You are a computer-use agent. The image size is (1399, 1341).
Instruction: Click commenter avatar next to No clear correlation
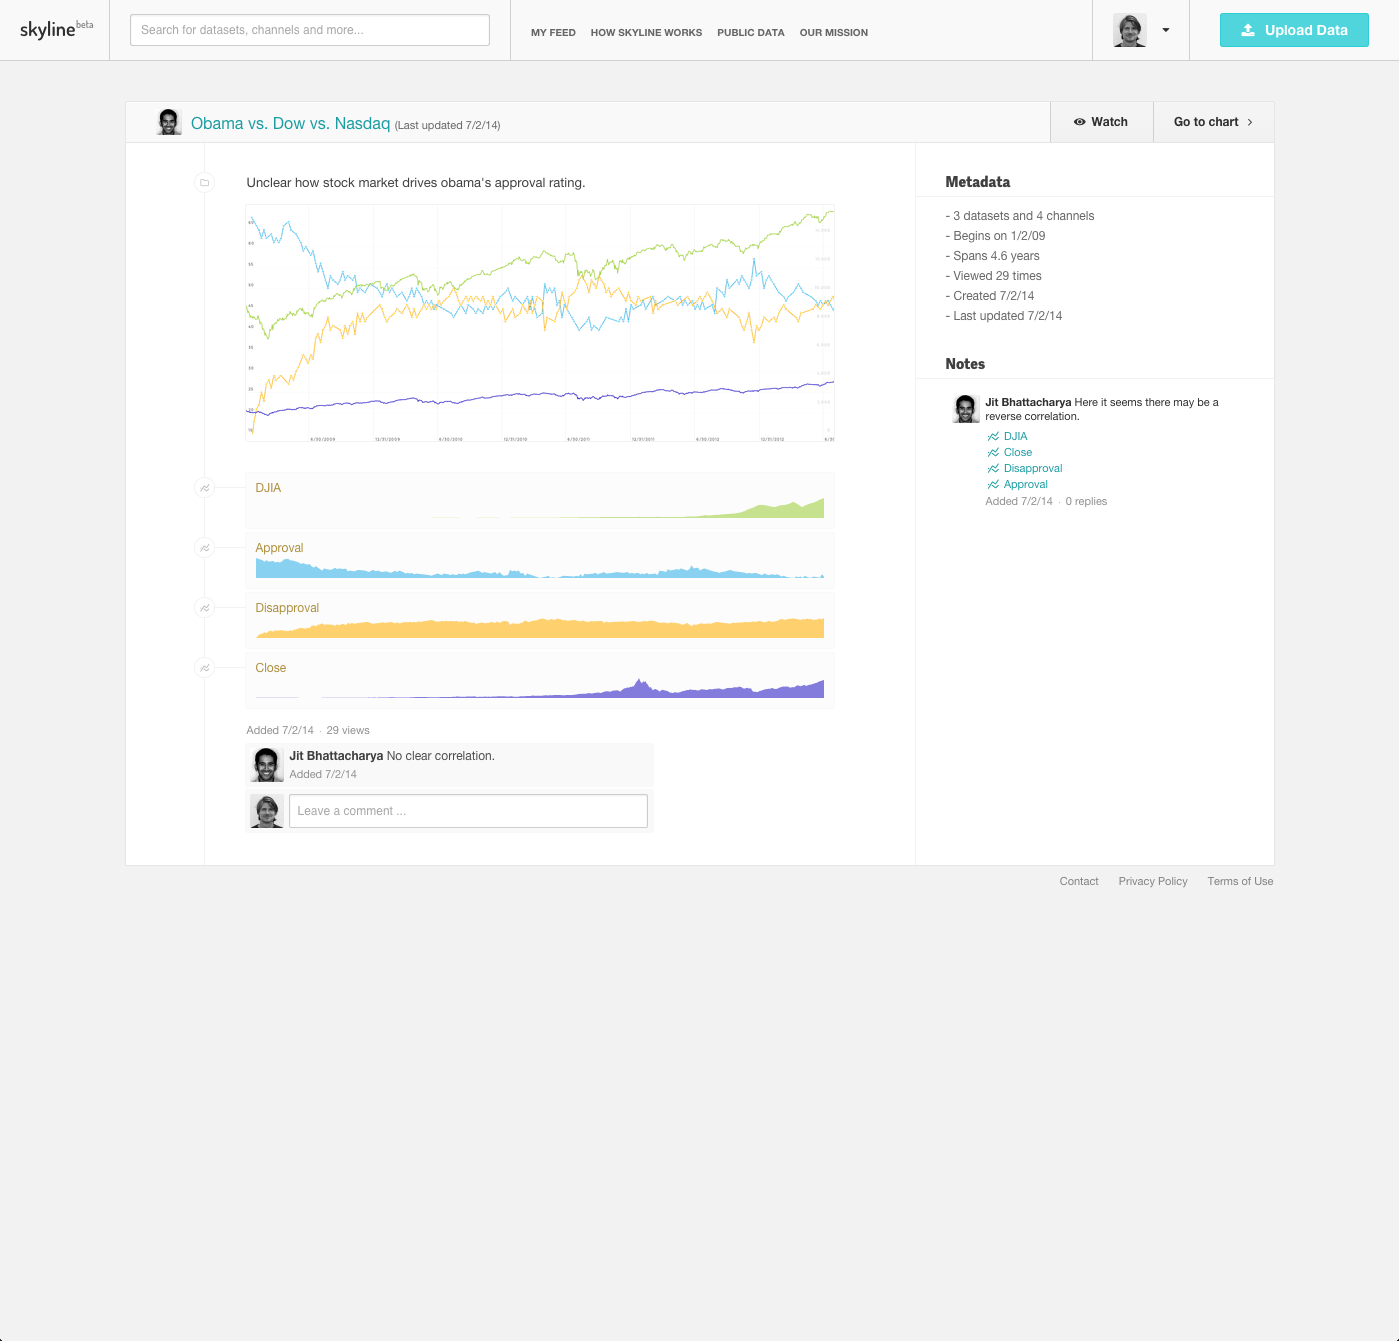point(266,765)
